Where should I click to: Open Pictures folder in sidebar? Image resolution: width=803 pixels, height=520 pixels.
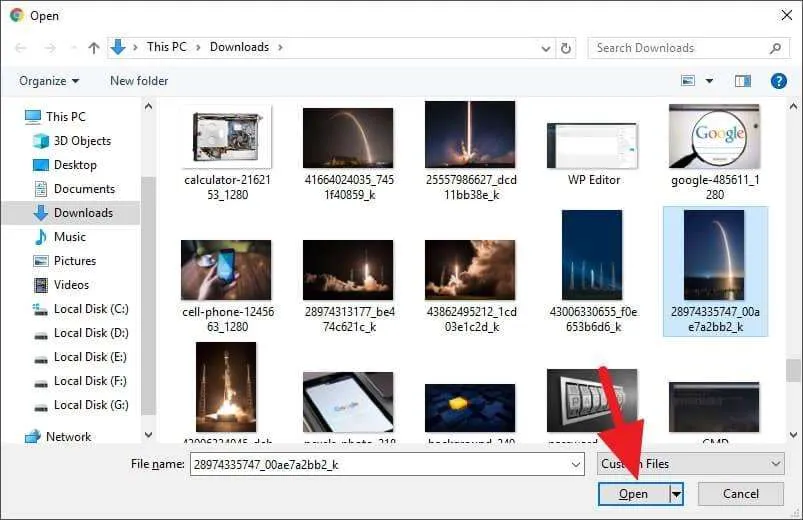[65, 261]
